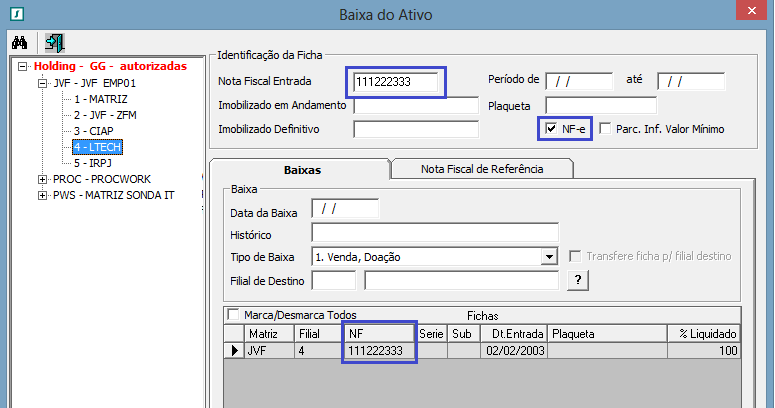Click the Nota Fiscal Entrada field
Image resolution: width=775 pixels, height=408 pixels.
pyautogui.click(x=395, y=82)
